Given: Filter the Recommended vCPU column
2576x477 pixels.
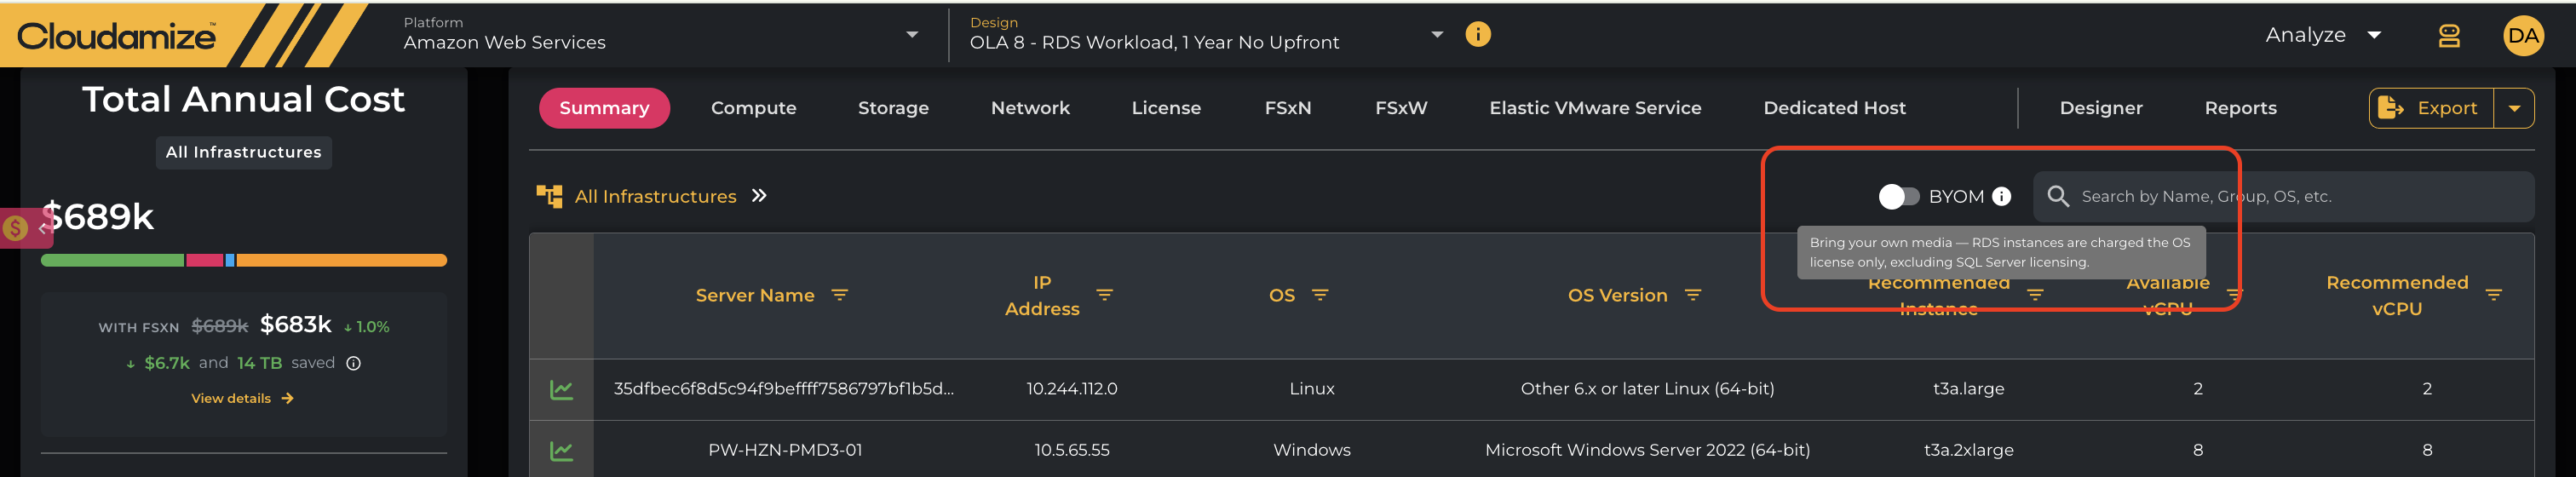Looking at the screenshot, I should coord(2493,295).
